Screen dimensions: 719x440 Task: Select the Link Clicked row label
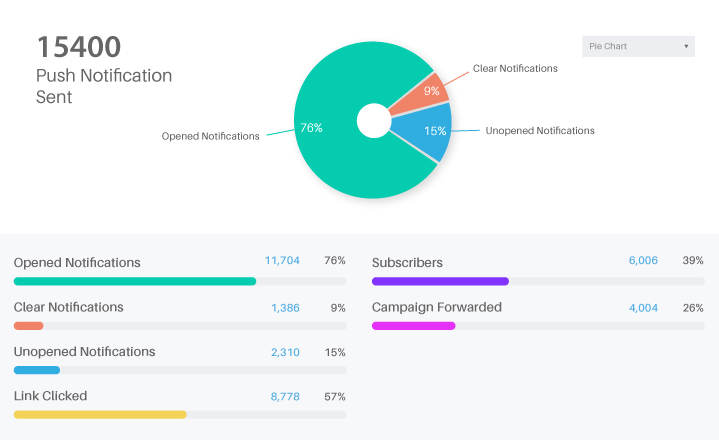click(x=50, y=396)
